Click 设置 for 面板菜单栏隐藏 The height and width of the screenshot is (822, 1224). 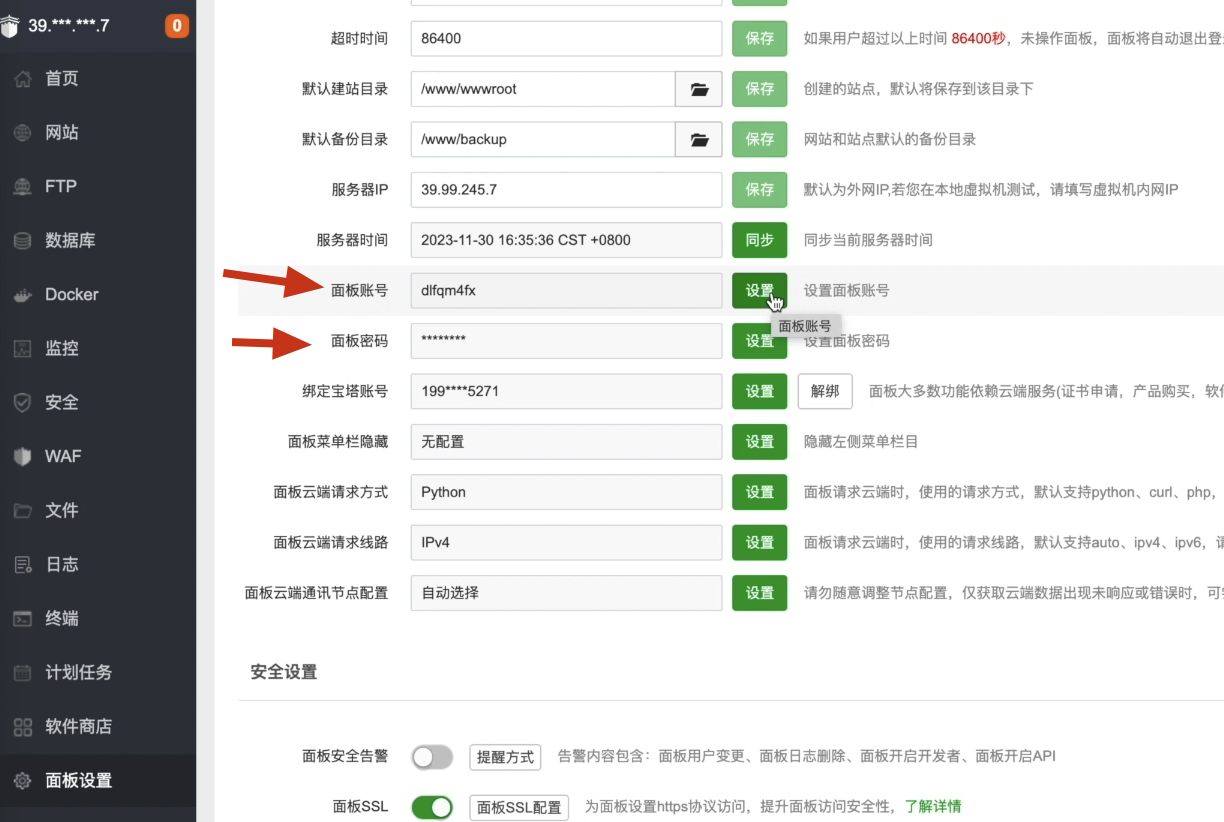760,442
